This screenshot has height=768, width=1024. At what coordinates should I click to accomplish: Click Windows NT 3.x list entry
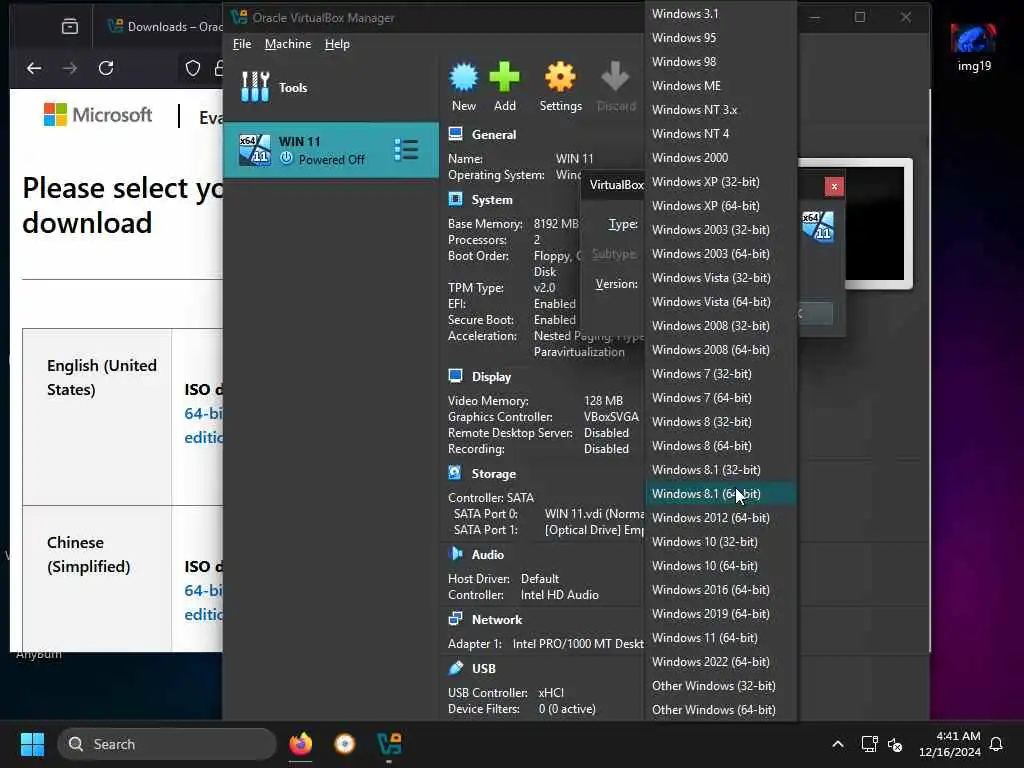pyautogui.click(x=721, y=110)
